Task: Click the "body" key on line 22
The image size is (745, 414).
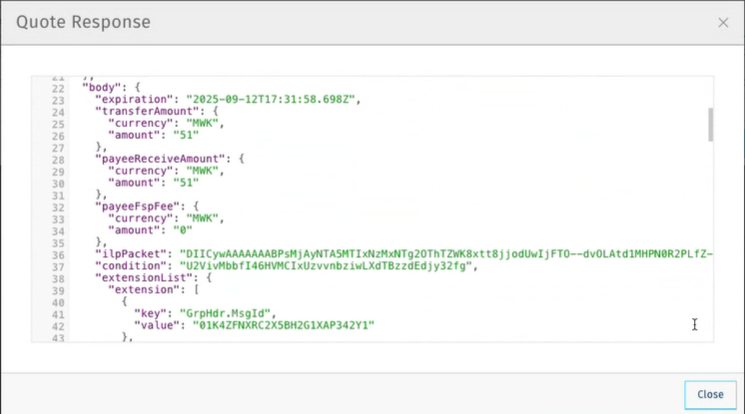Action: coord(100,88)
